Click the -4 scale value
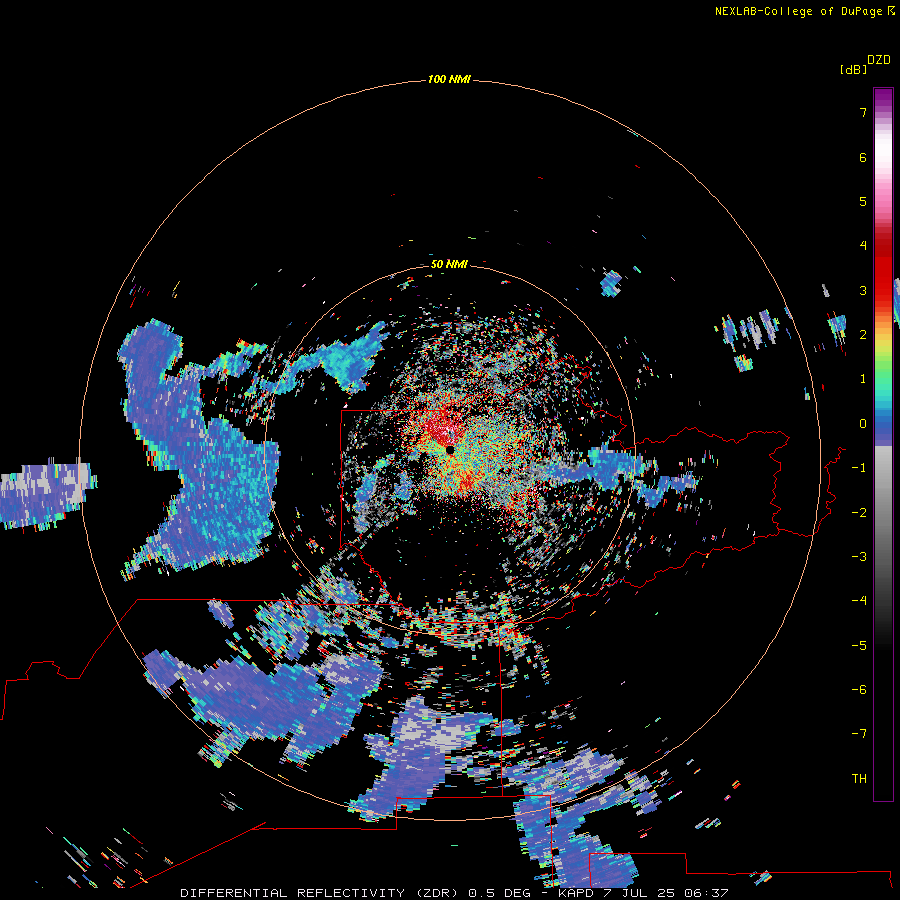The width and height of the screenshot is (900, 900). pos(859,601)
